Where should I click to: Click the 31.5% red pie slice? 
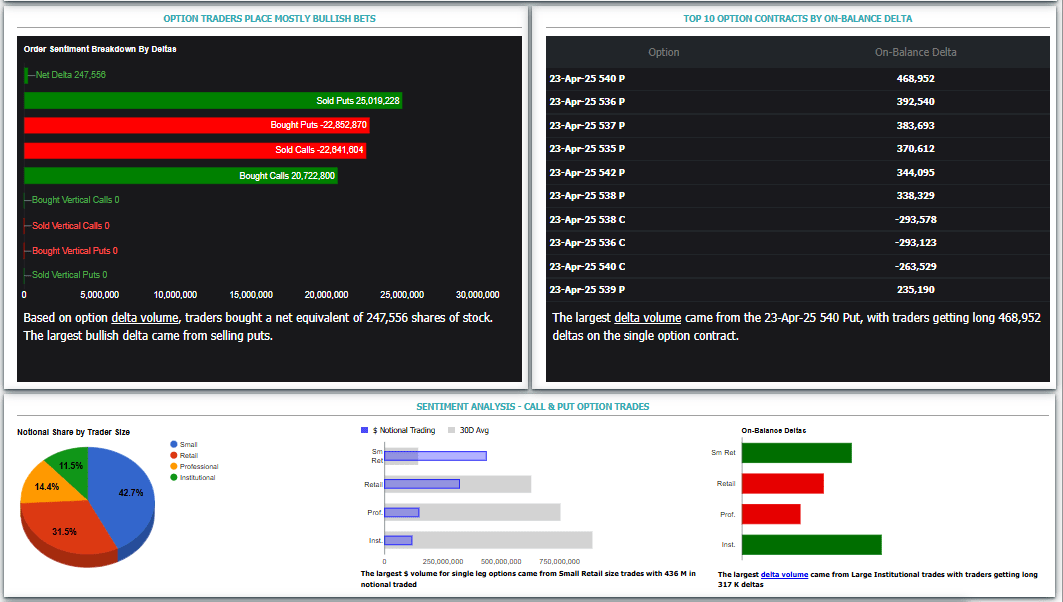coord(65,530)
